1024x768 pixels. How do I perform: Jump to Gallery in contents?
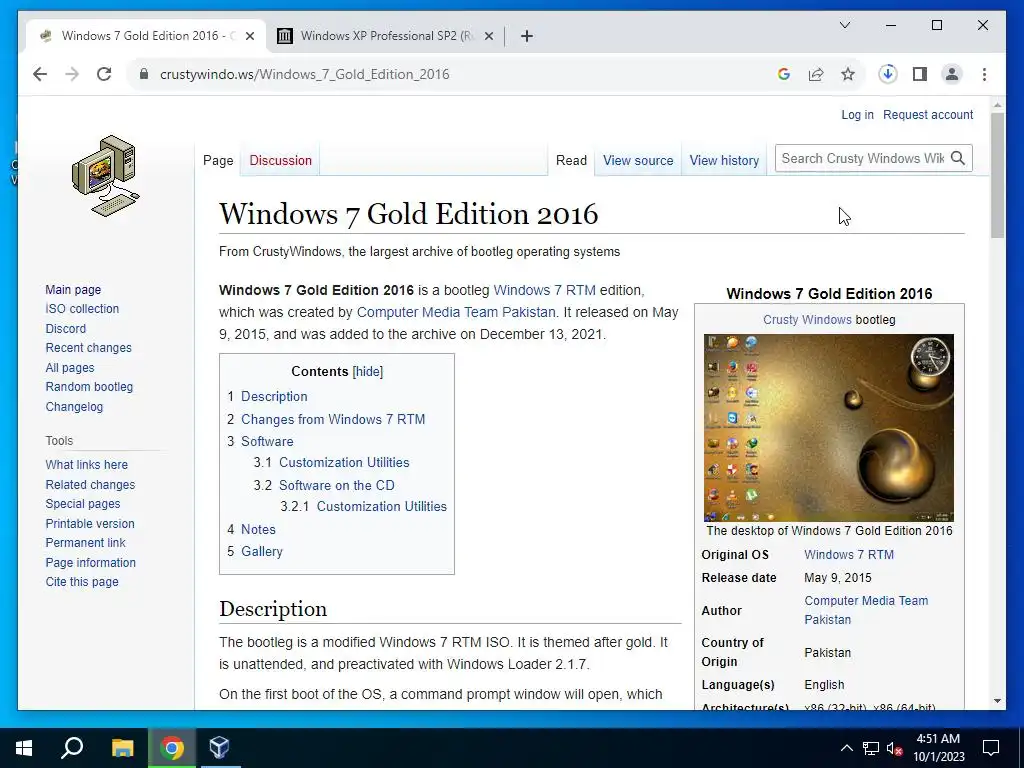coord(261,551)
